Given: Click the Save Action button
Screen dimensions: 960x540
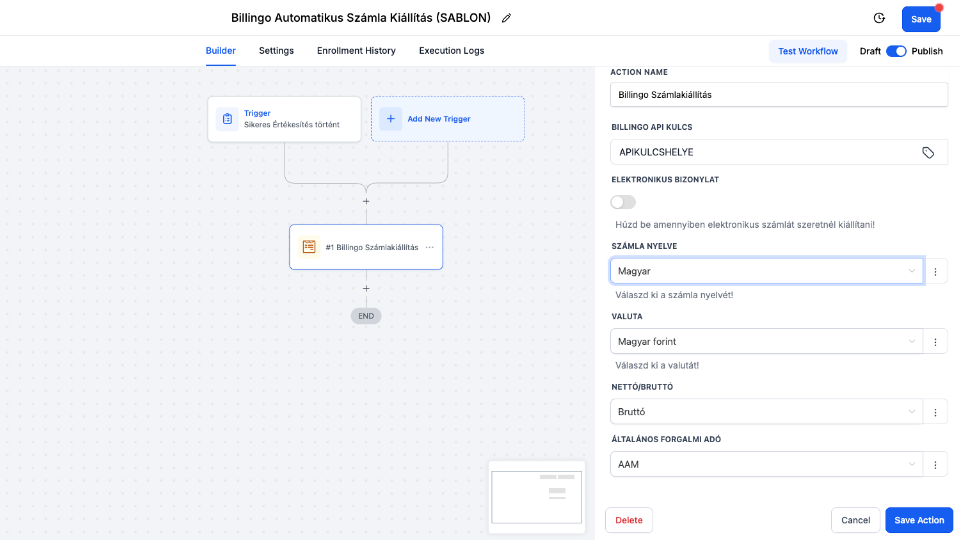Looking at the screenshot, I should point(919,520).
